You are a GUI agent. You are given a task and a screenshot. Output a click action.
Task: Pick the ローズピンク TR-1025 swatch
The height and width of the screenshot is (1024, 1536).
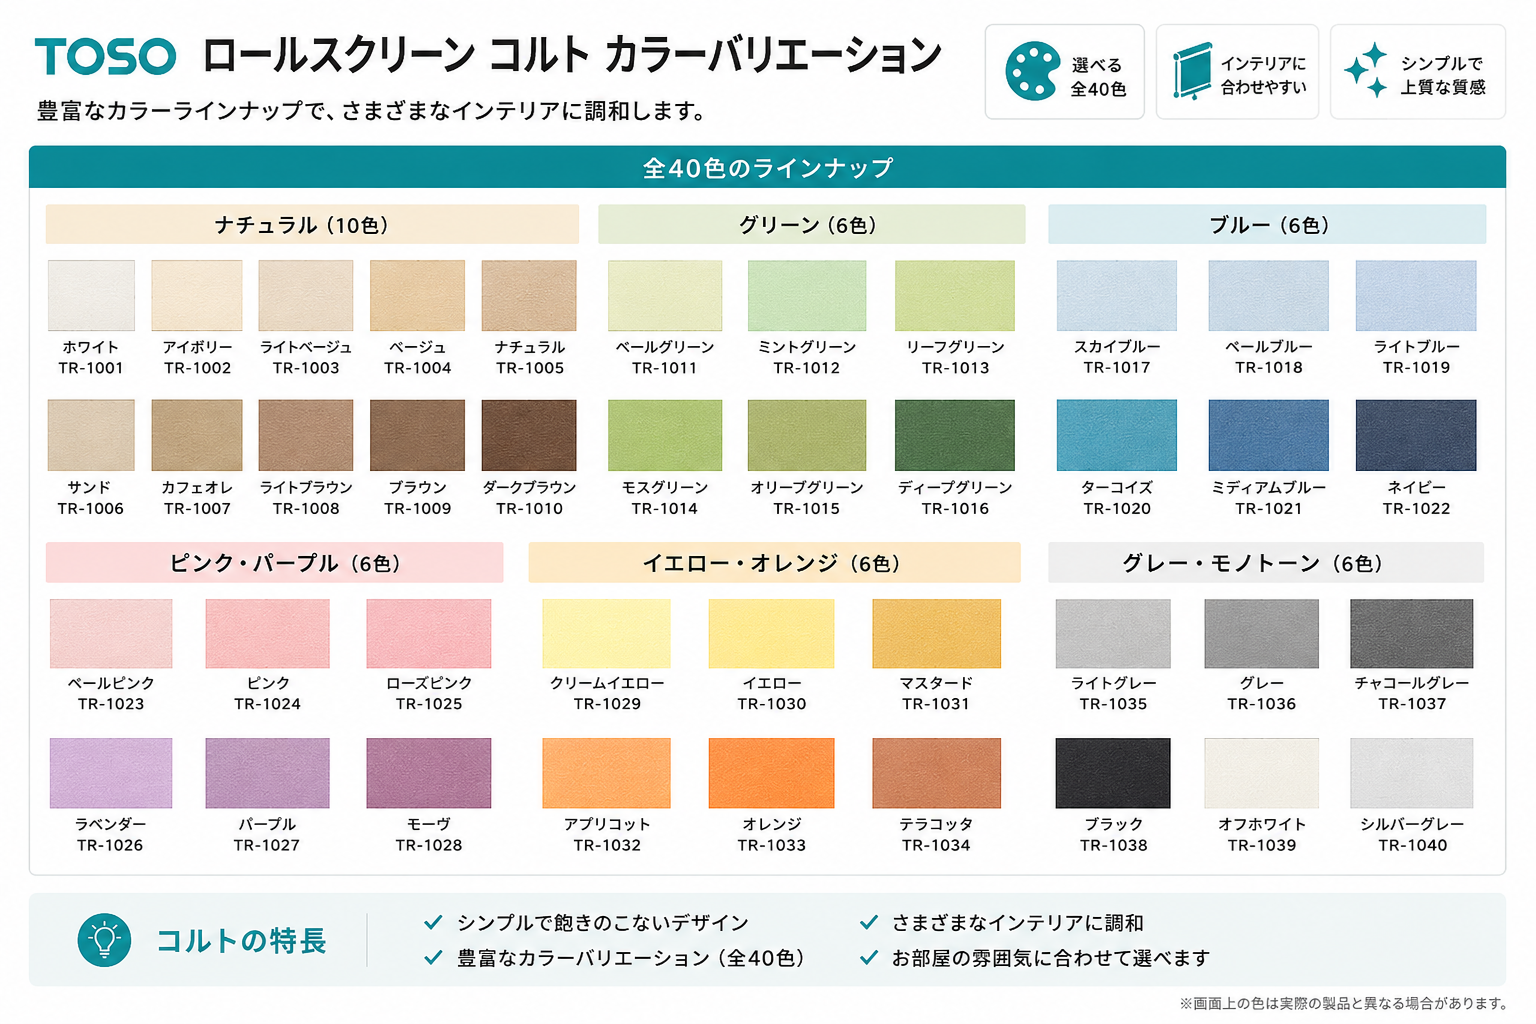pos(429,634)
